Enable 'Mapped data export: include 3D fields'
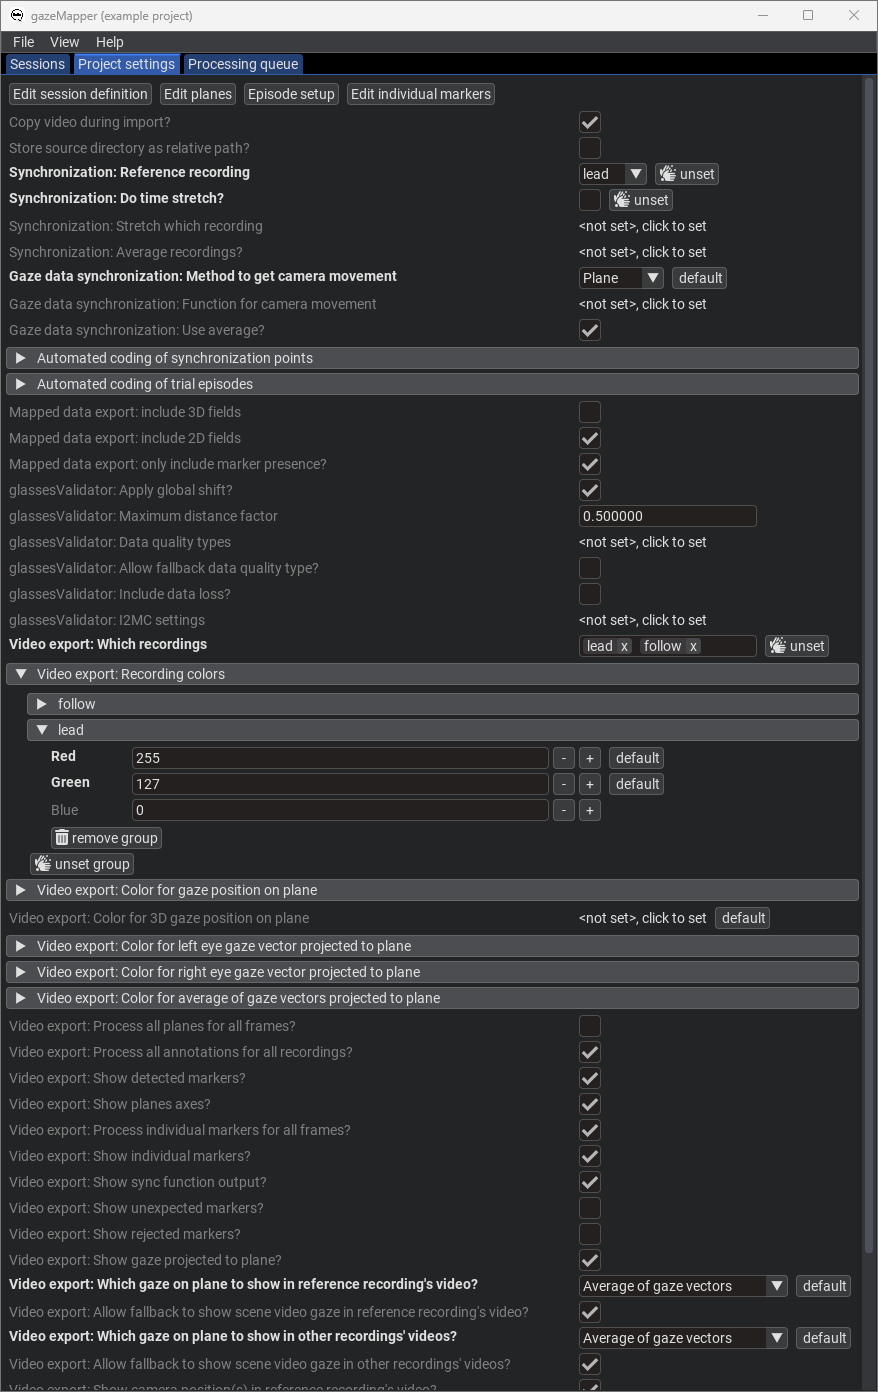This screenshot has height=1392, width=878. click(x=590, y=412)
